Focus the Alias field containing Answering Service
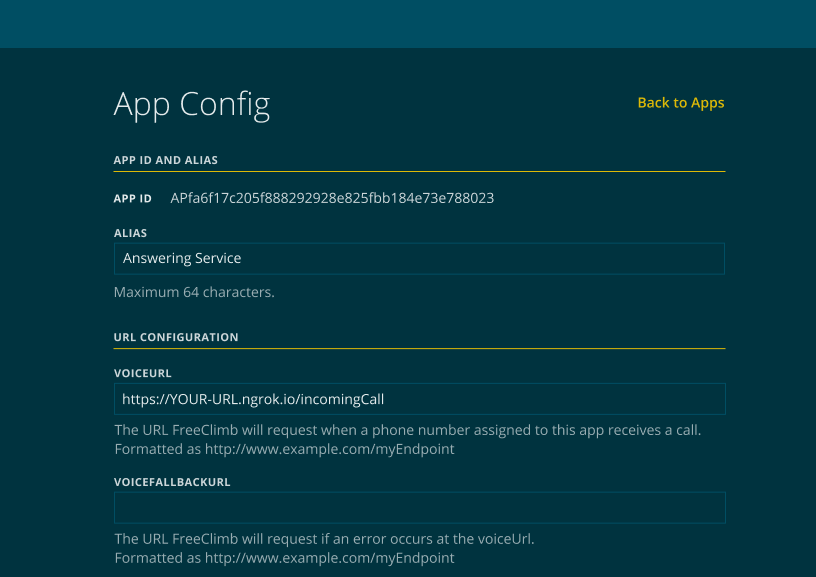 419,259
